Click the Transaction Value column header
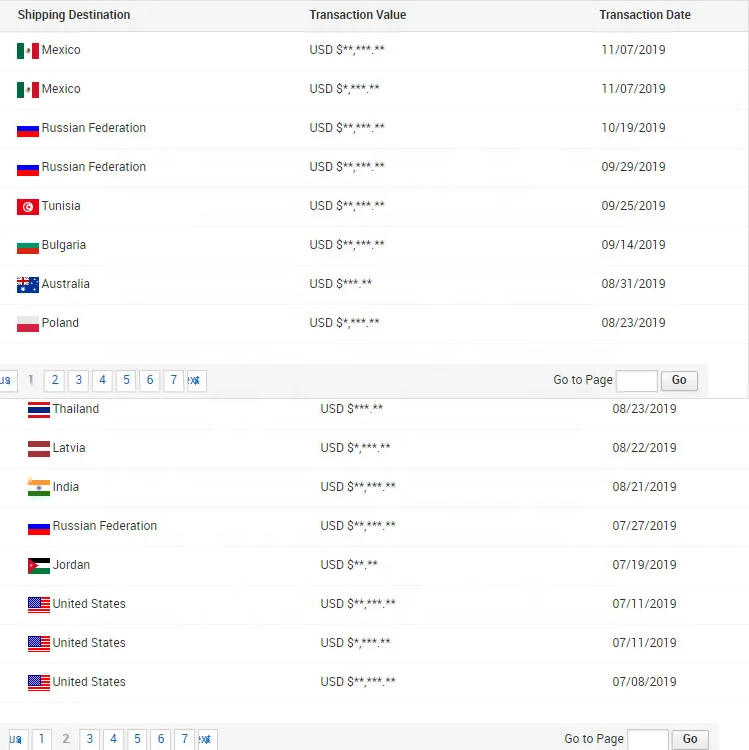749x750 pixels. (358, 15)
